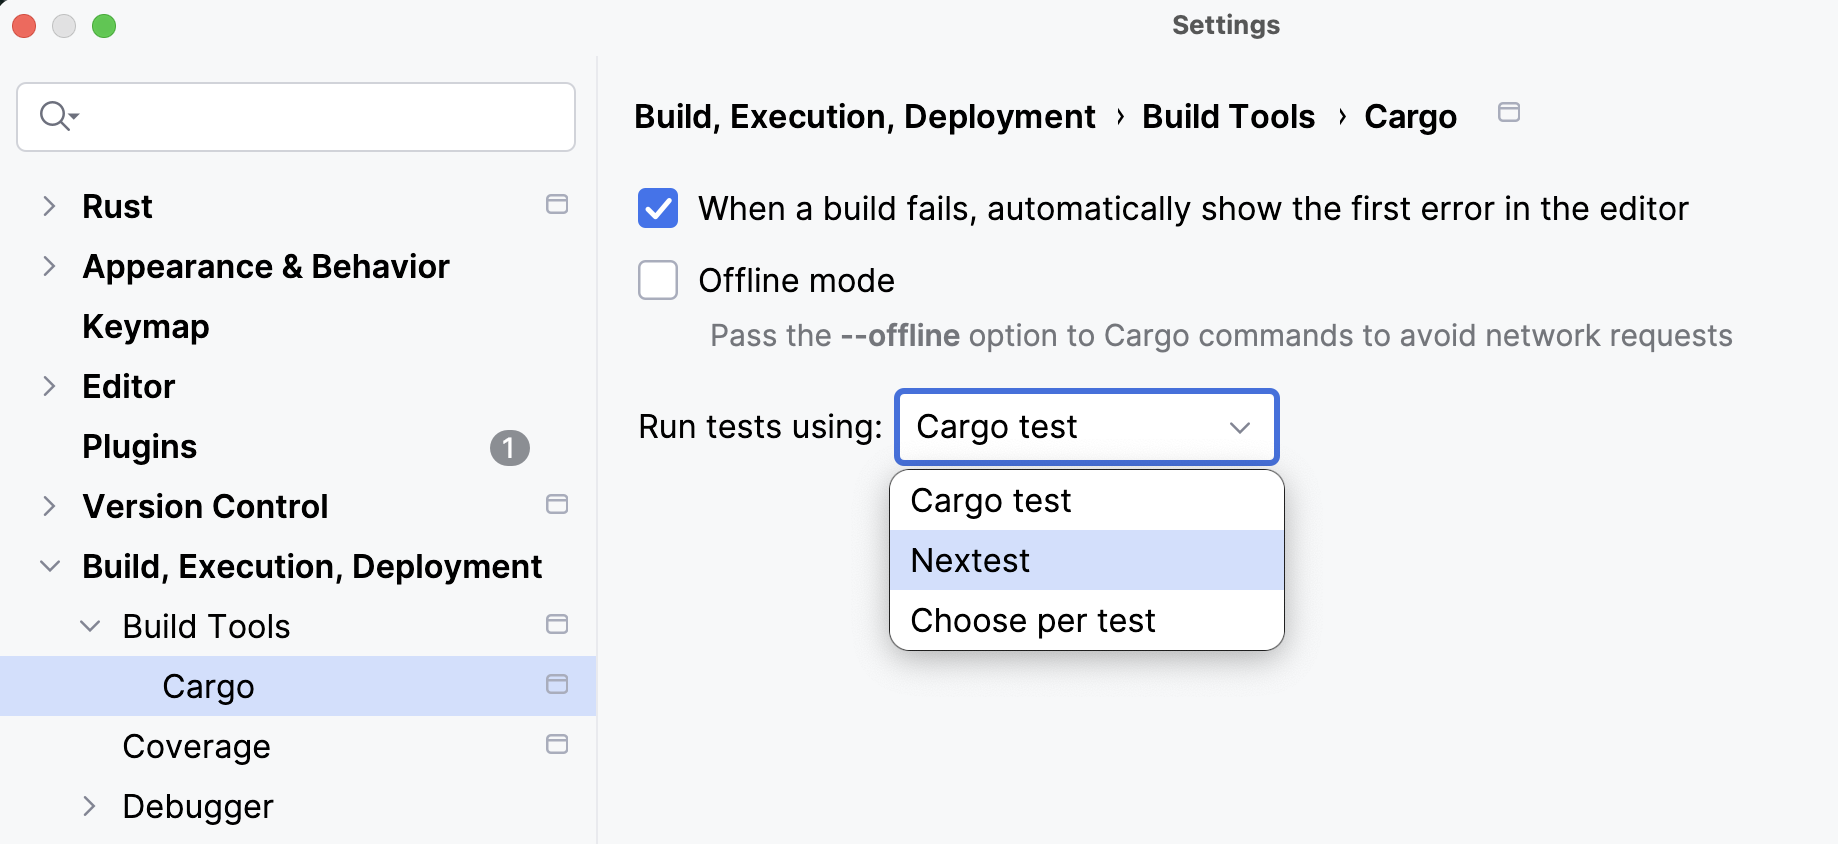Click the page icon next to Build Tools
1838x844 pixels.
point(557,625)
